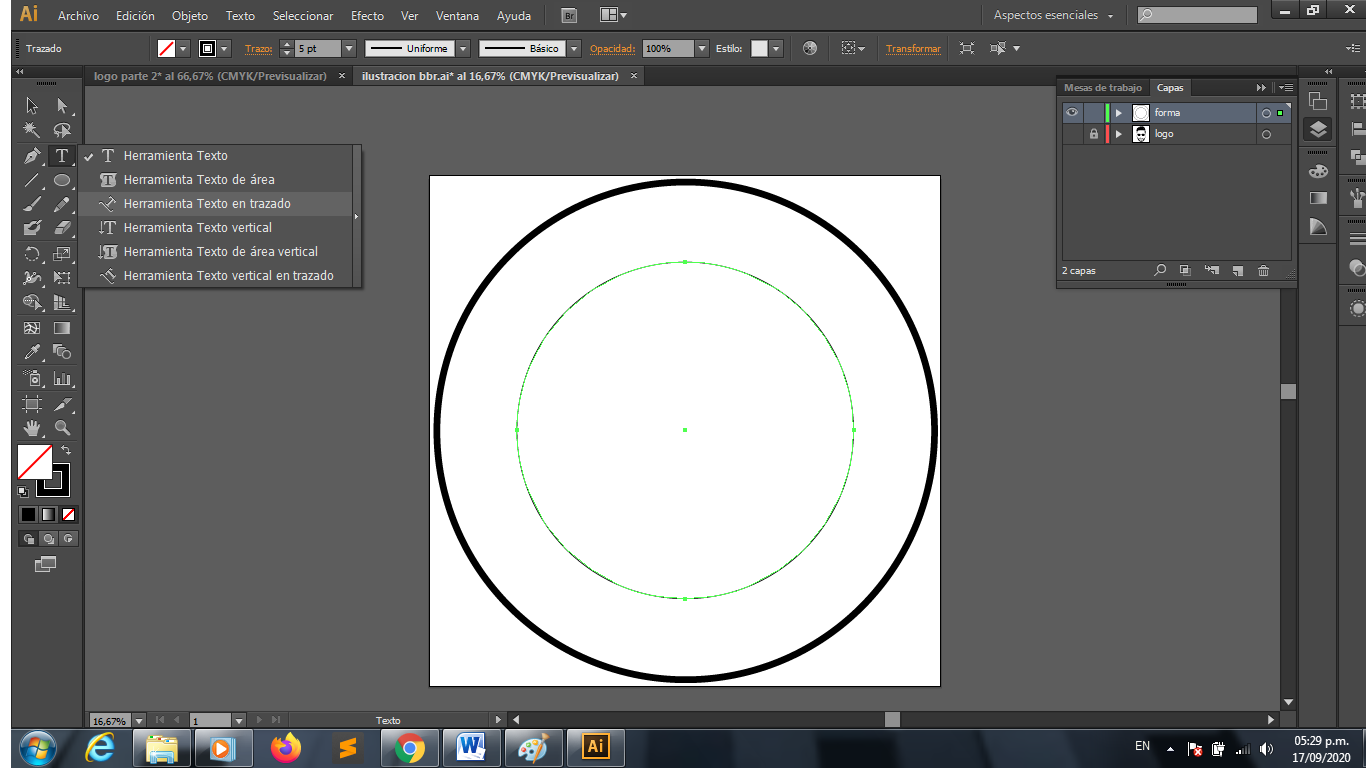Choose Herramienta Texto en trazado
The width and height of the screenshot is (1366, 768).
point(217,204)
